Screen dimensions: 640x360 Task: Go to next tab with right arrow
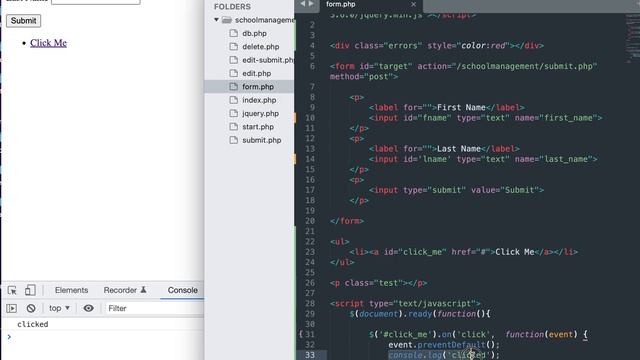pyautogui.click(x=311, y=4)
